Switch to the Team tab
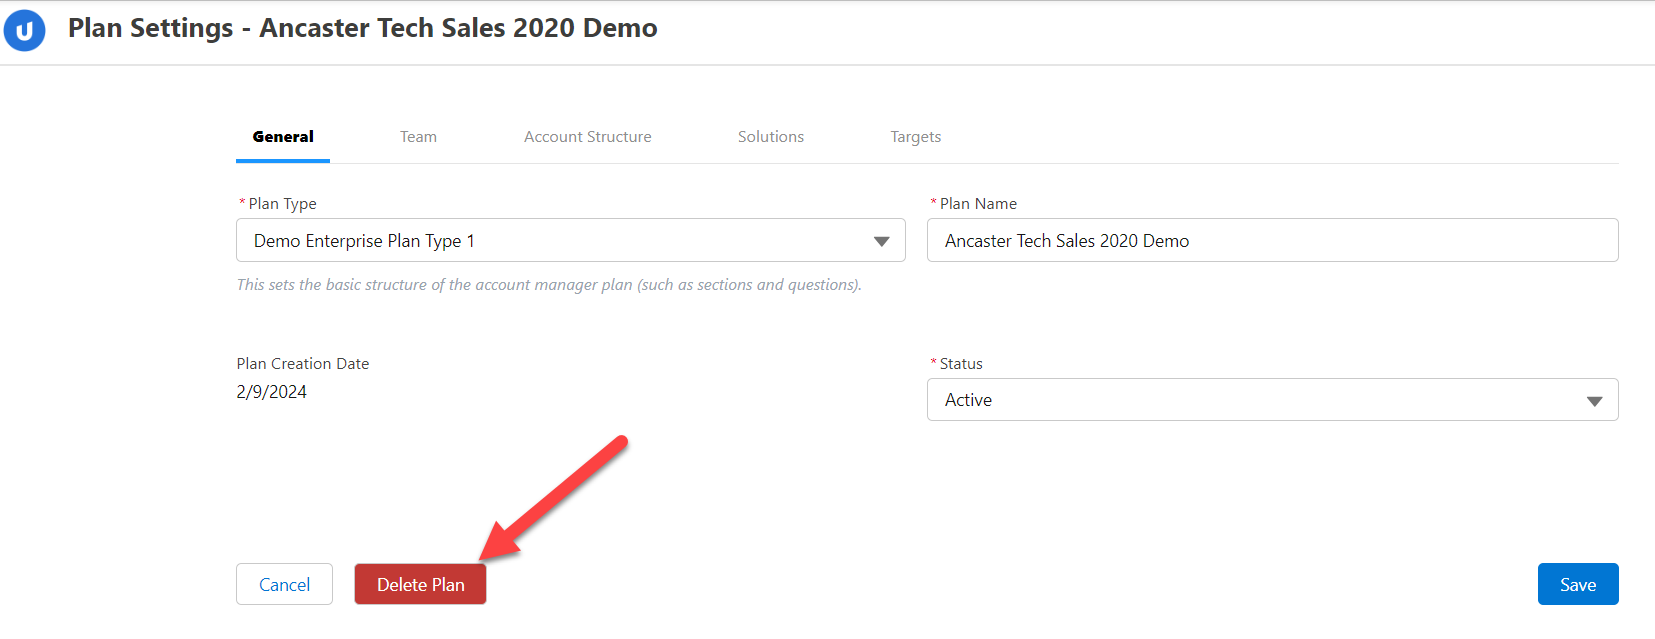This screenshot has height=639, width=1655. click(418, 137)
